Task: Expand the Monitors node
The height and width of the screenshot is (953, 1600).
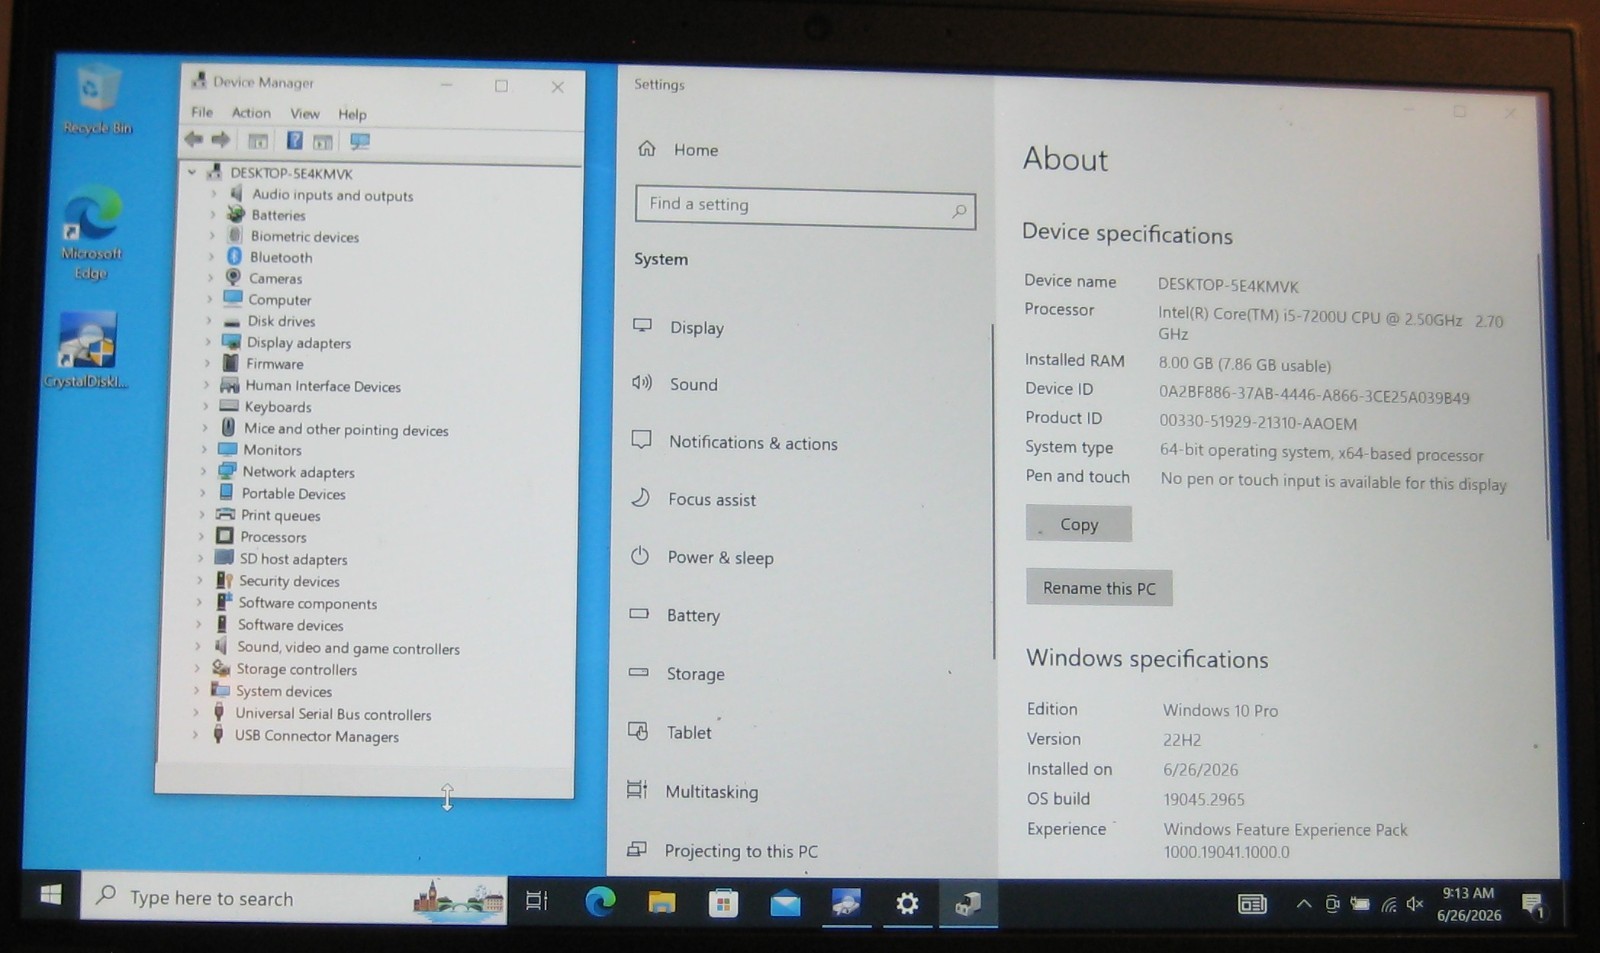Action: pyautogui.click(x=205, y=449)
